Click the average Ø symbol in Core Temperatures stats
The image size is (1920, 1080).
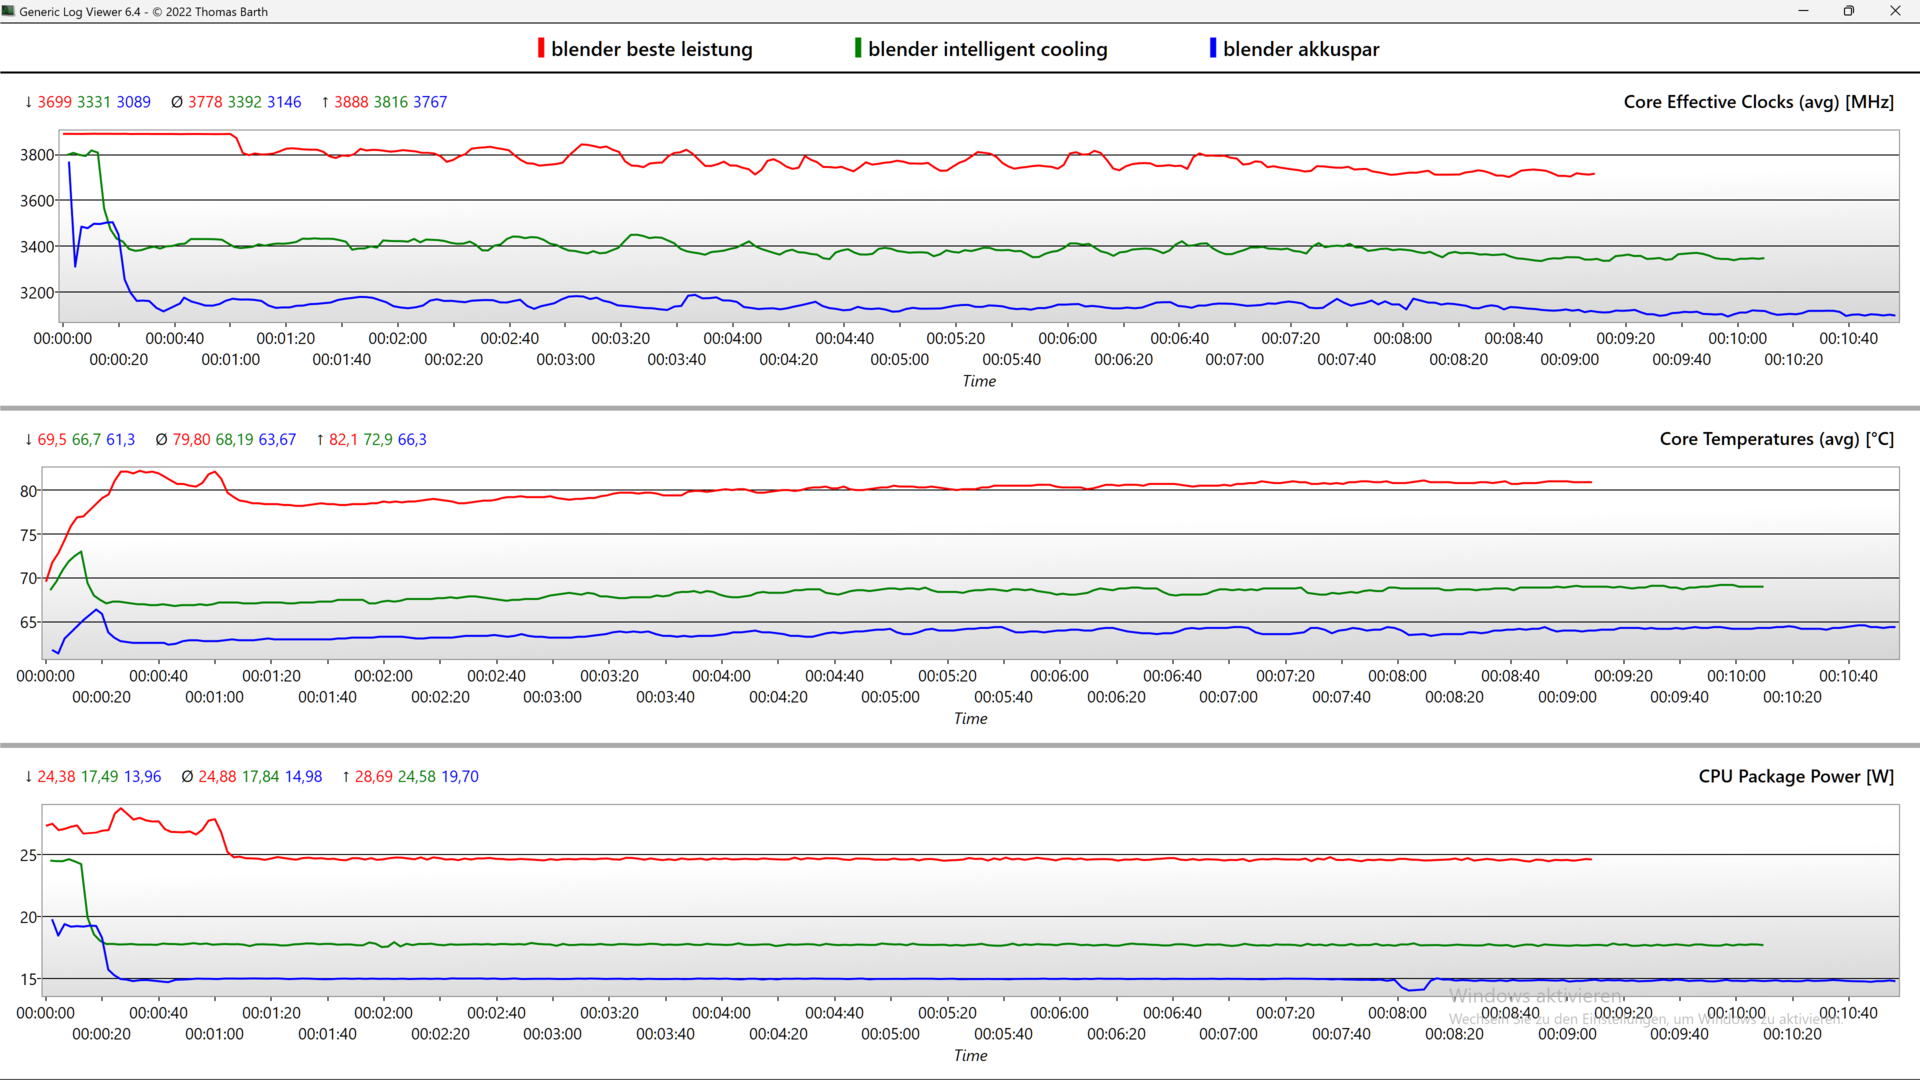[x=161, y=439]
